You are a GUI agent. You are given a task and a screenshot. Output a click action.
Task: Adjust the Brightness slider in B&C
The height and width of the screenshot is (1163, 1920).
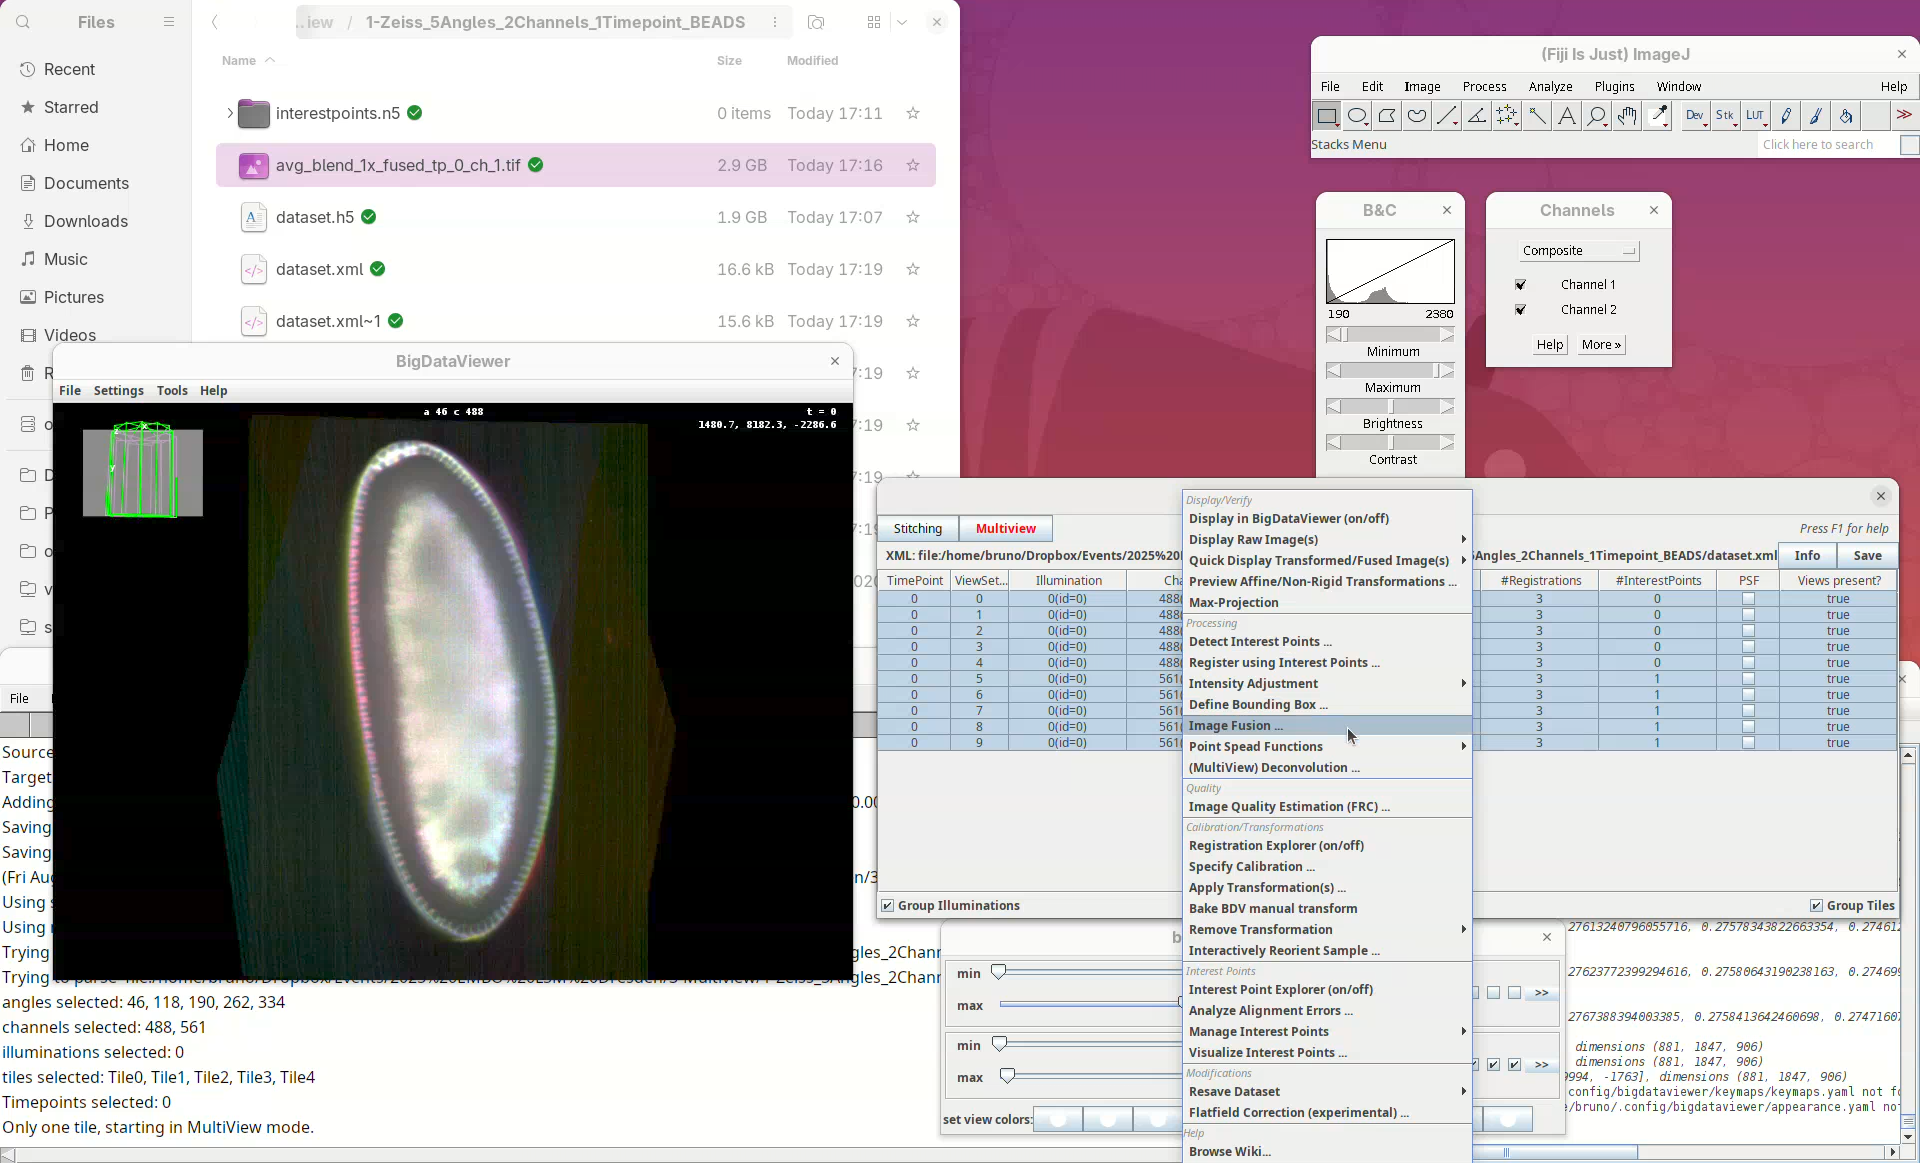(1390, 406)
